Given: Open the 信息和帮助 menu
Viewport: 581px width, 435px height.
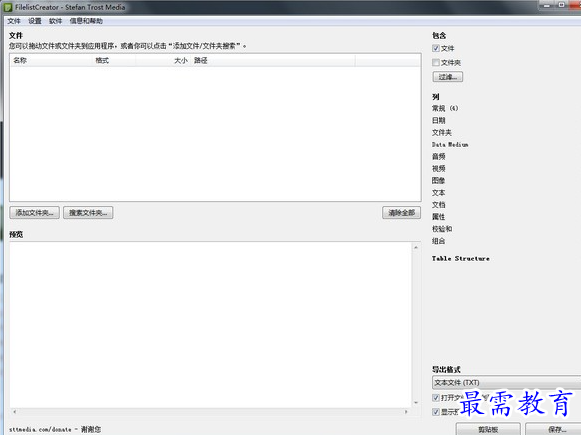Looking at the screenshot, I should click(86, 21).
